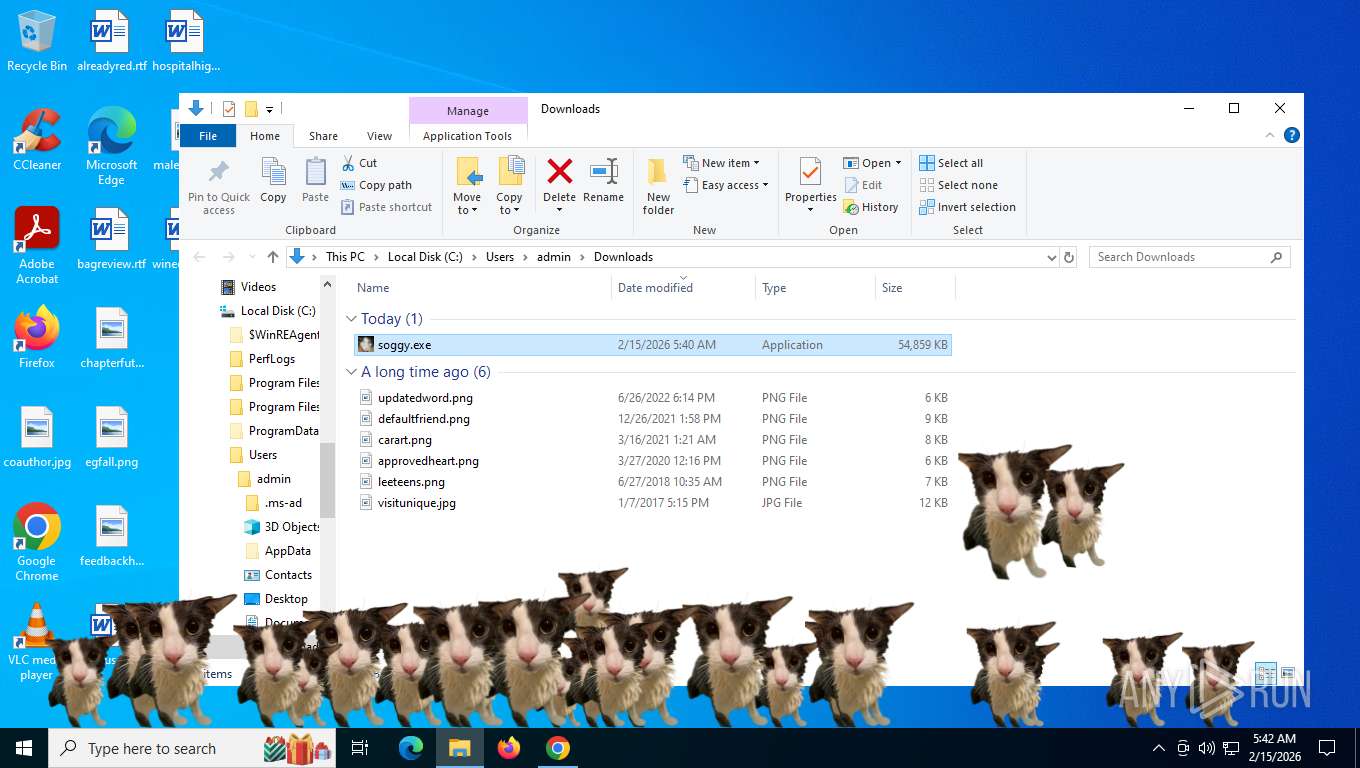Select defaultfriend.png file

pyautogui.click(x=653, y=419)
